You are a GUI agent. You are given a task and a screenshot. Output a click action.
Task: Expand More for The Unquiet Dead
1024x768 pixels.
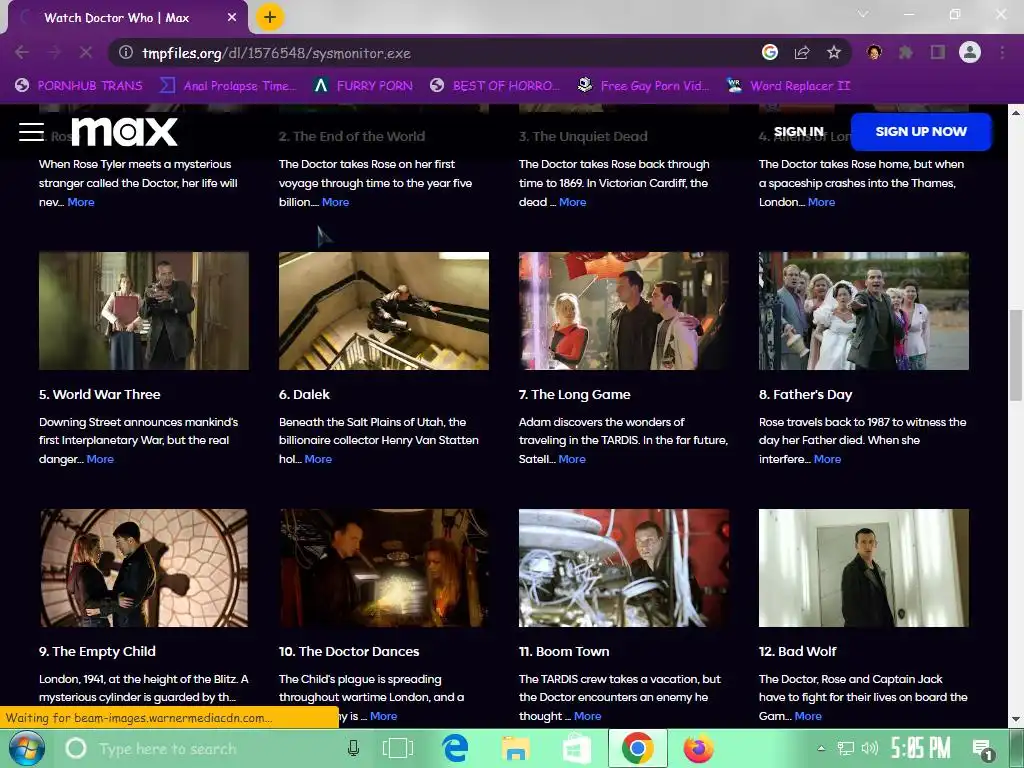tap(573, 202)
